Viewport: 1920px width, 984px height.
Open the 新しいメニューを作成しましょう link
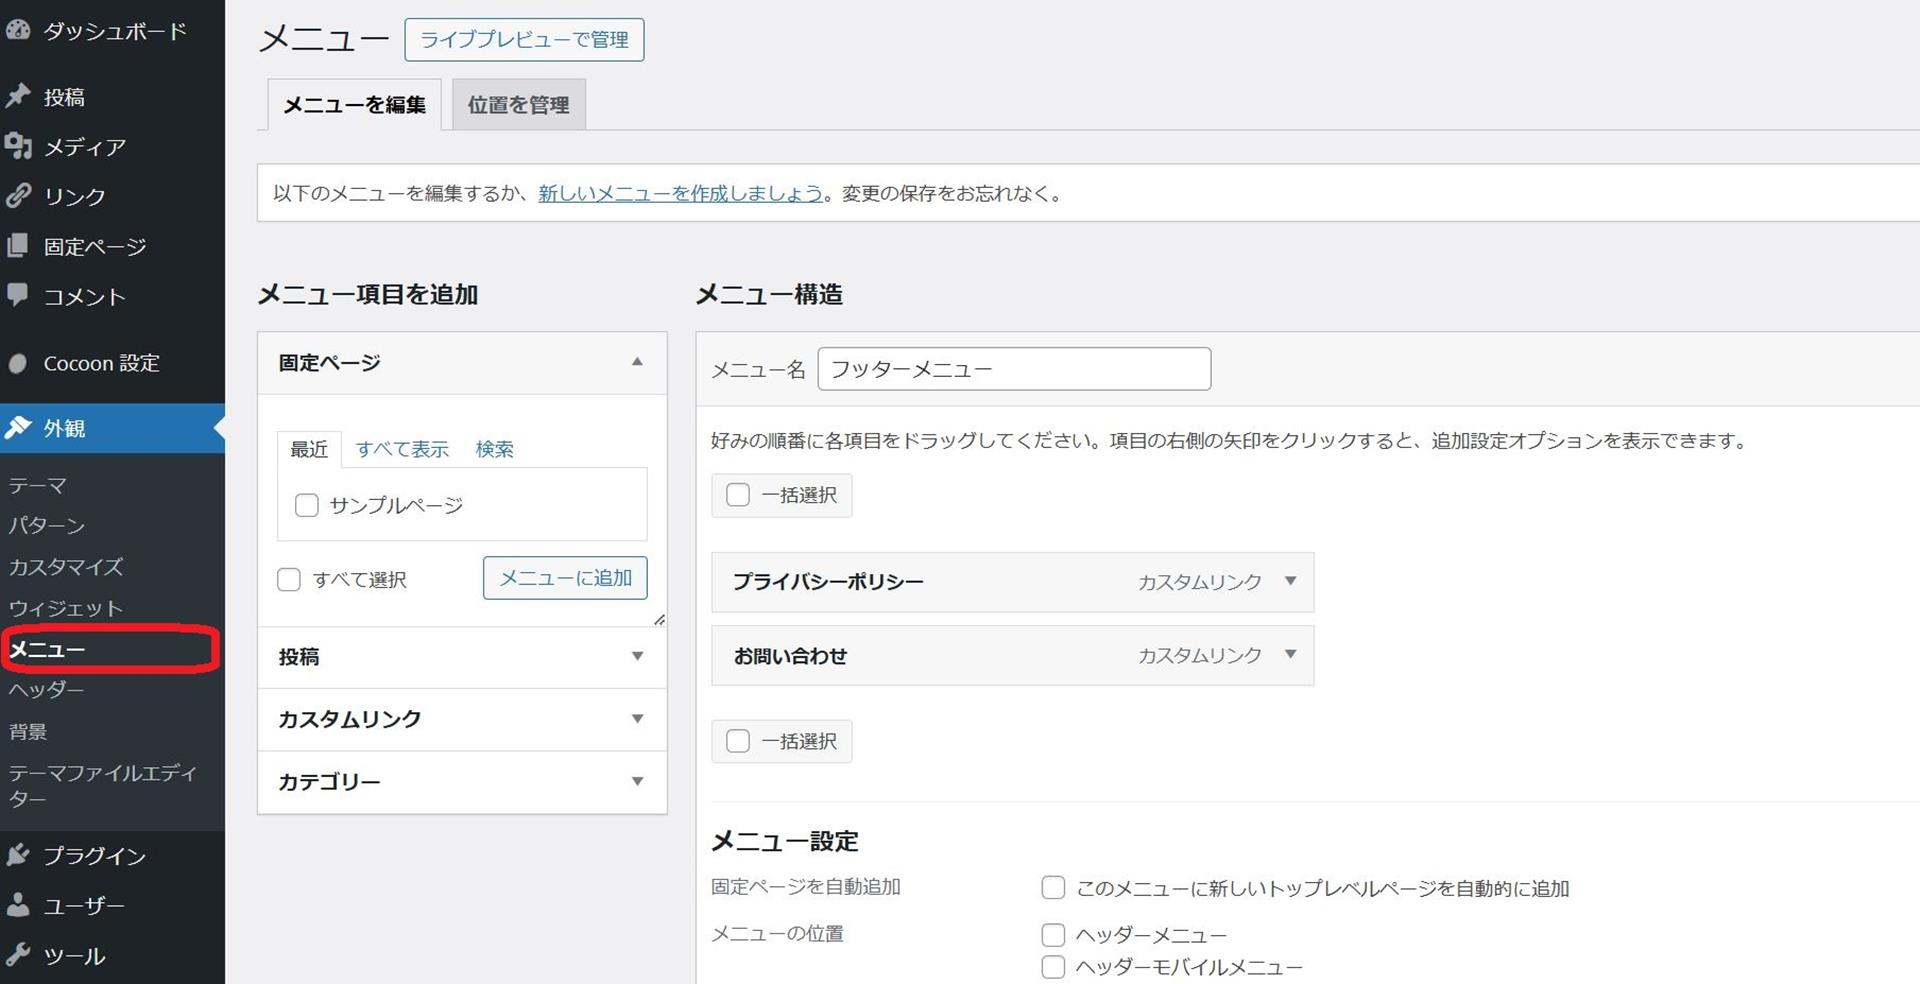tap(680, 193)
